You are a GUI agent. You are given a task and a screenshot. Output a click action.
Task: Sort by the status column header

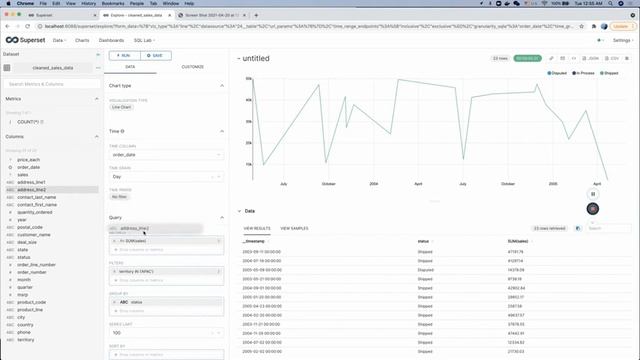pyautogui.click(x=423, y=241)
